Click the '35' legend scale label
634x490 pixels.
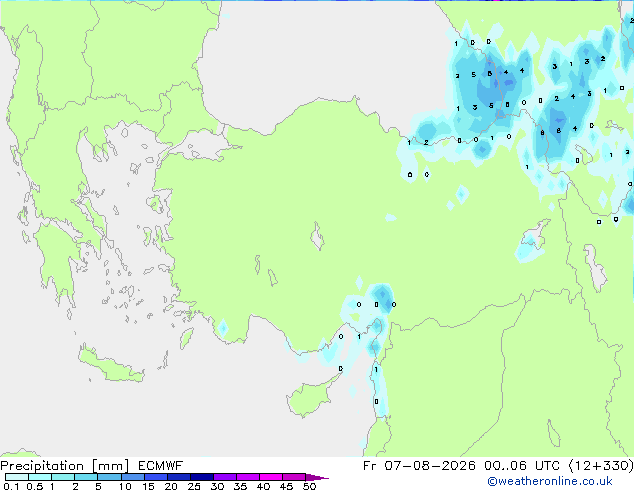pos(240,486)
